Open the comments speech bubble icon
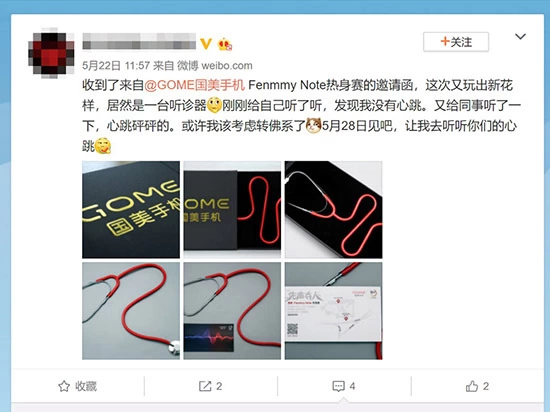 click(x=338, y=386)
